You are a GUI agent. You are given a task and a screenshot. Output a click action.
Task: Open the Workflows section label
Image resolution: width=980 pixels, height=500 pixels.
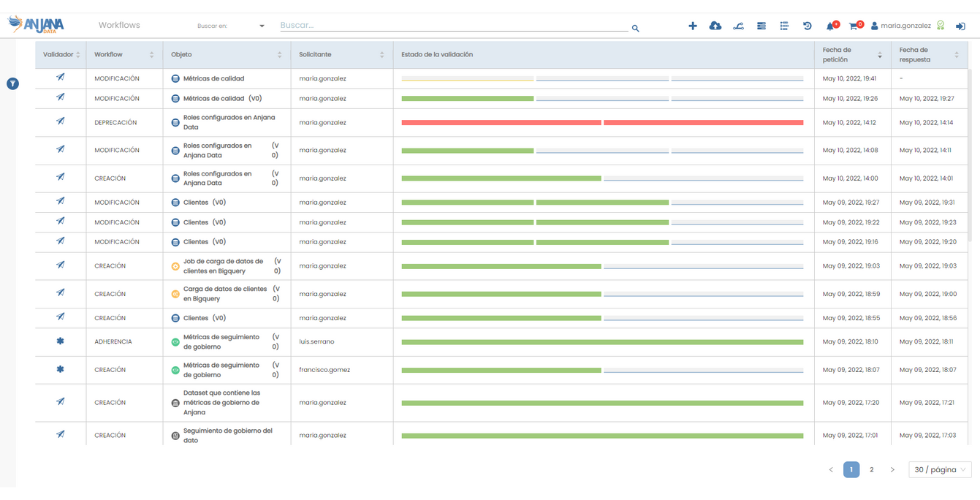(x=119, y=25)
